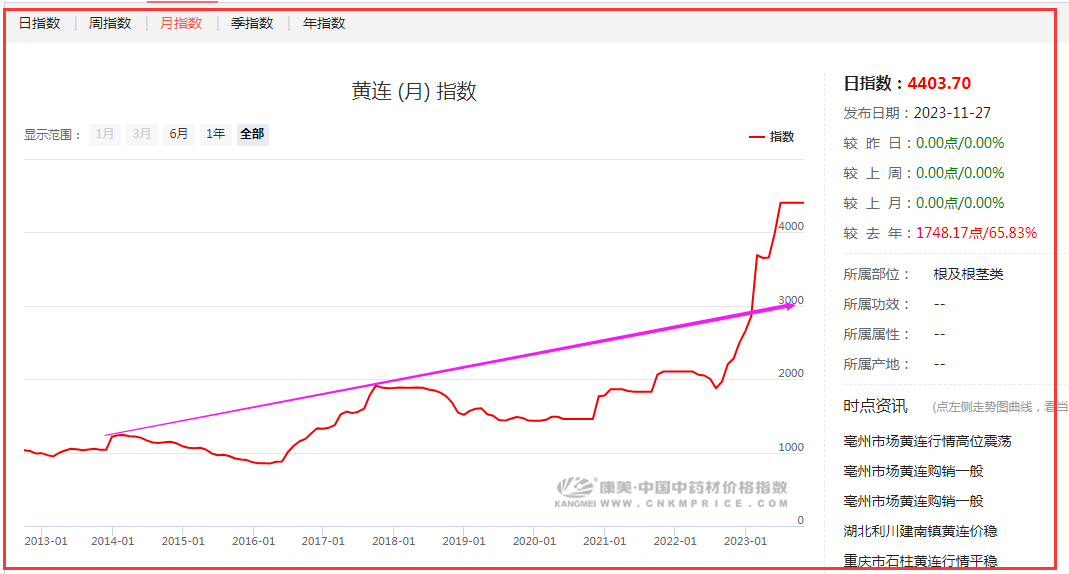
Task: Click the 根及根茎类 category value
Action: coord(968,274)
